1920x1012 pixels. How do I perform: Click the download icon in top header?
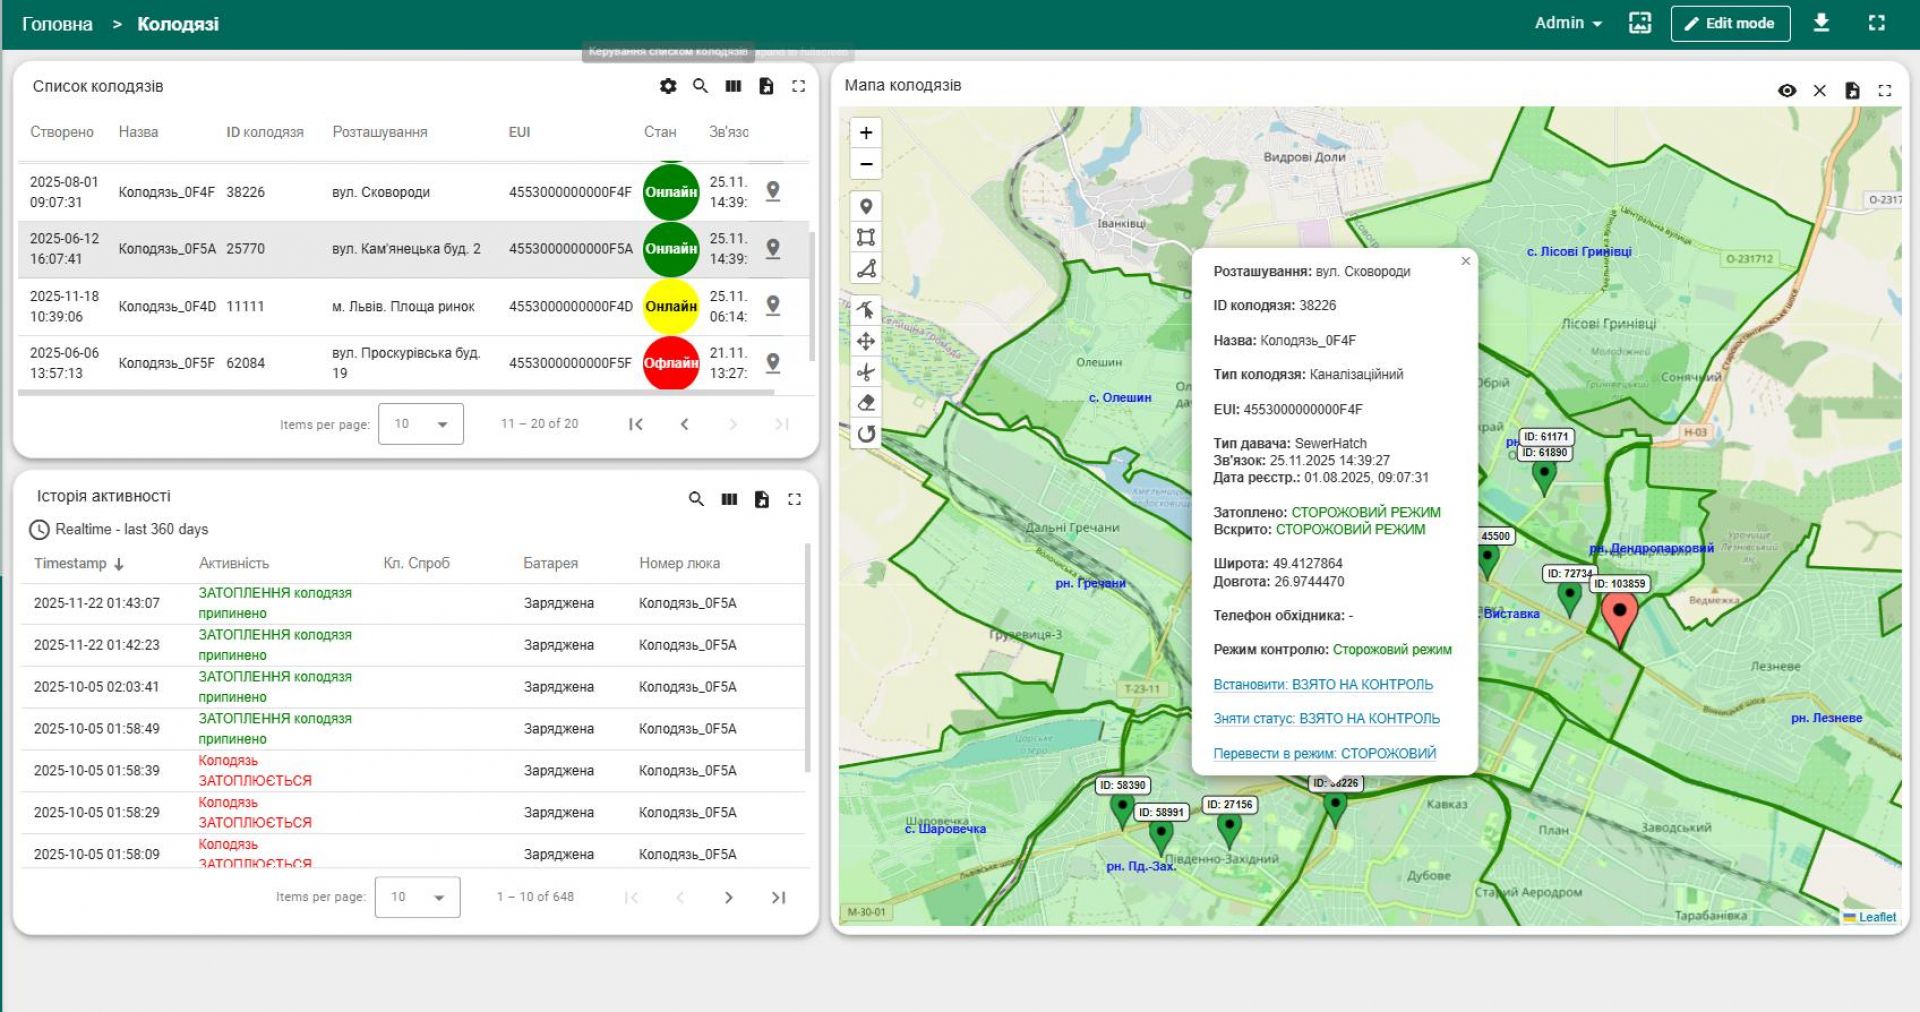tap(1821, 23)
